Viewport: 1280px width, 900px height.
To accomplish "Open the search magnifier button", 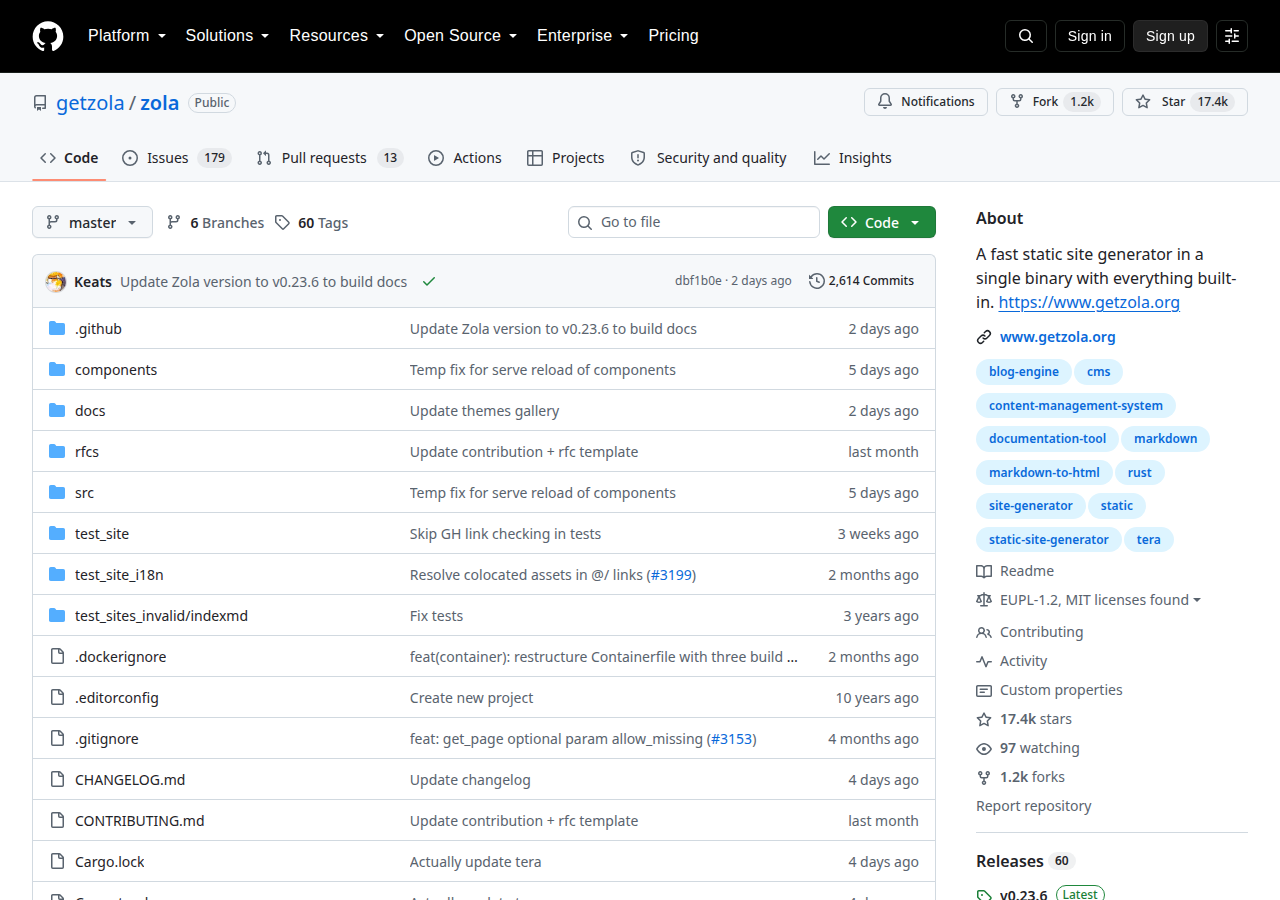I will click(x=1026, y=36).
